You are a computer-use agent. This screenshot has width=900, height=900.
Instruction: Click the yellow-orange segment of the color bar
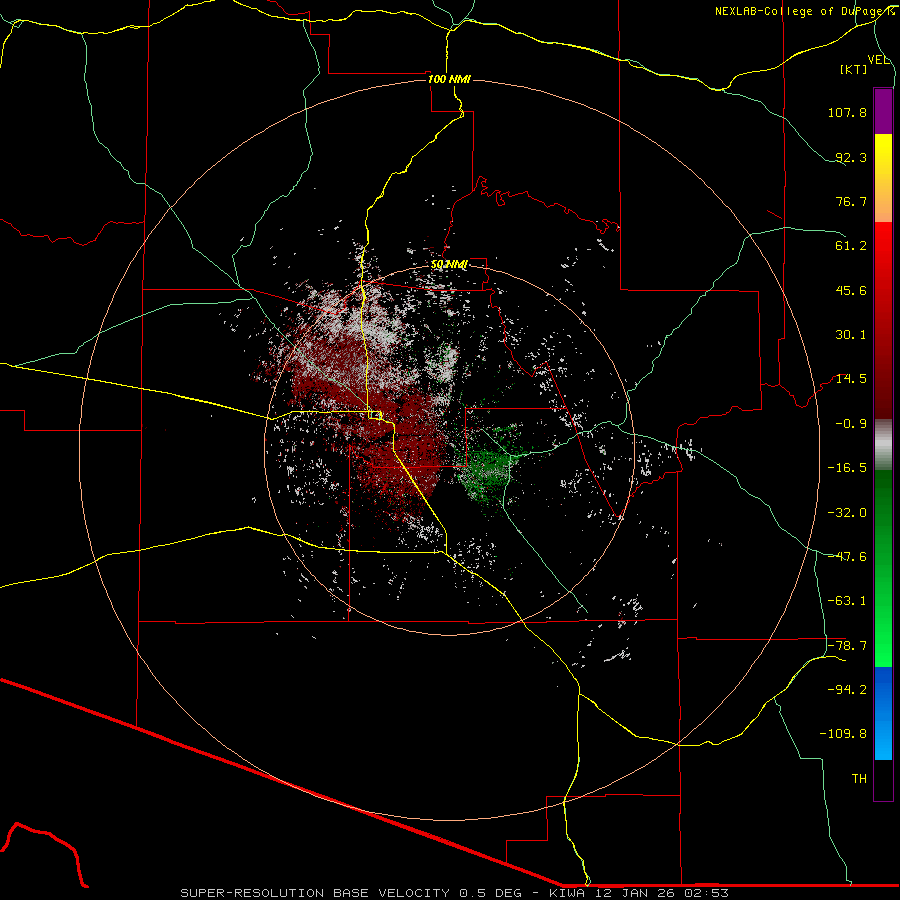[x=883, y=178]
